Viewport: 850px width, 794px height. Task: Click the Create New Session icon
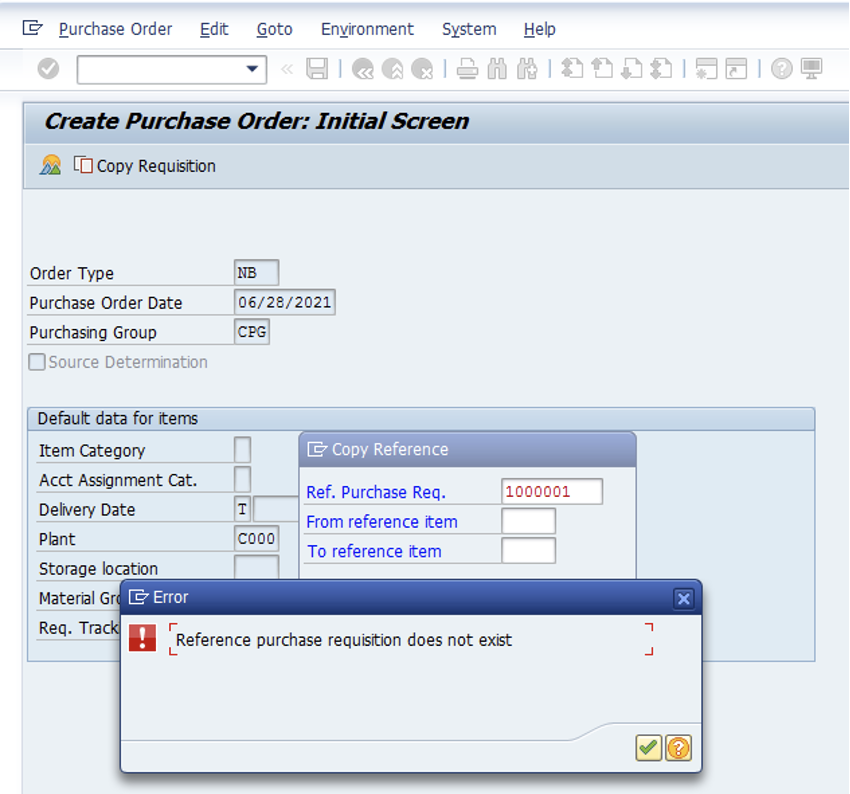[x=706, y=69]
